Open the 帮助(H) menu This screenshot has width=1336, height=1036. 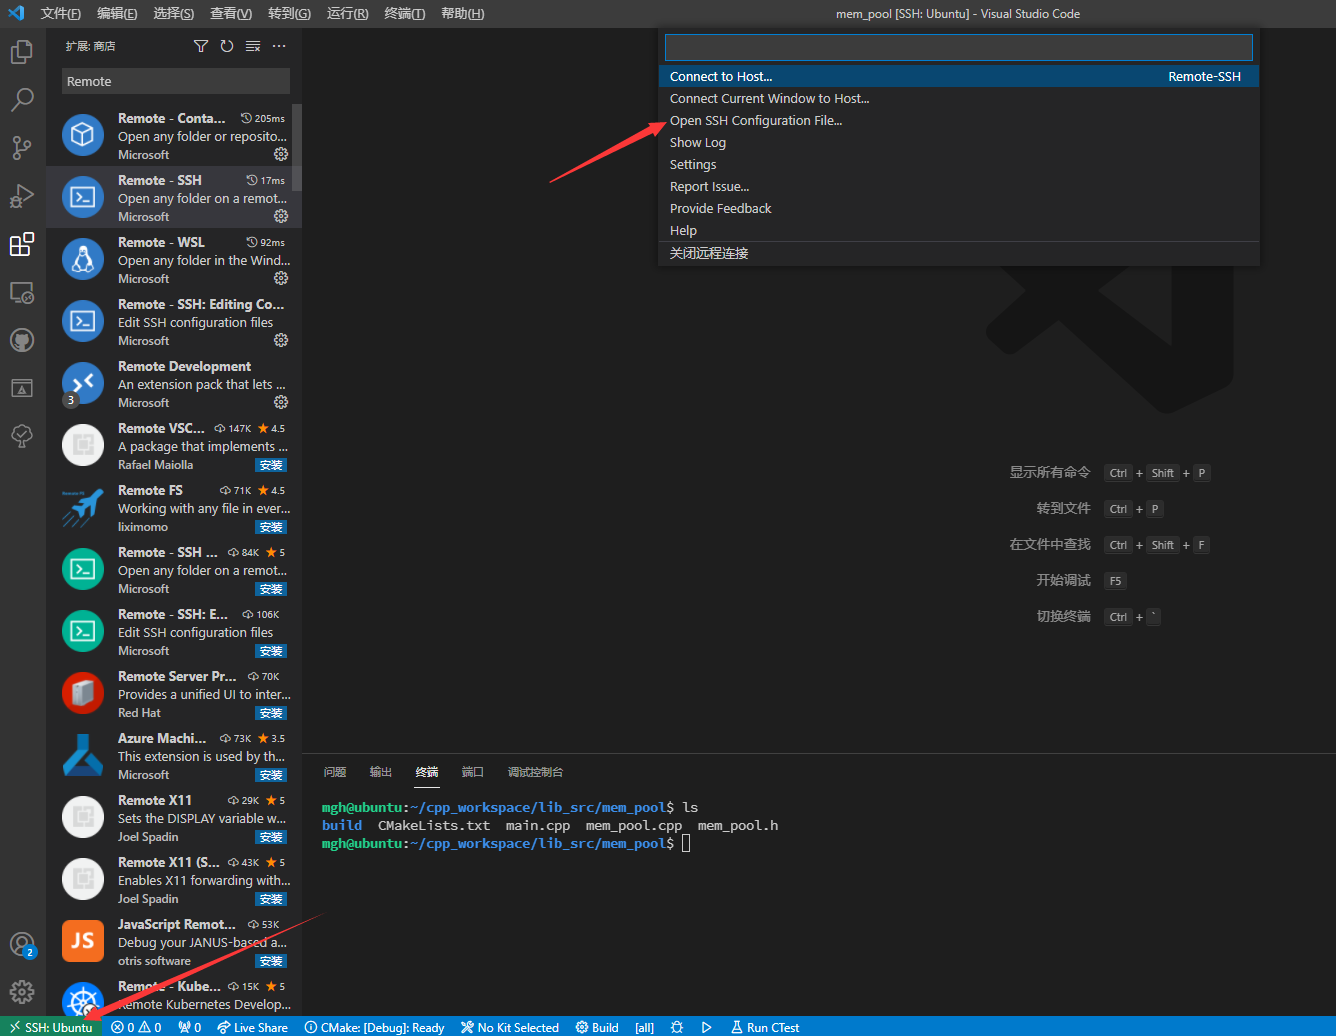(462, 13)
